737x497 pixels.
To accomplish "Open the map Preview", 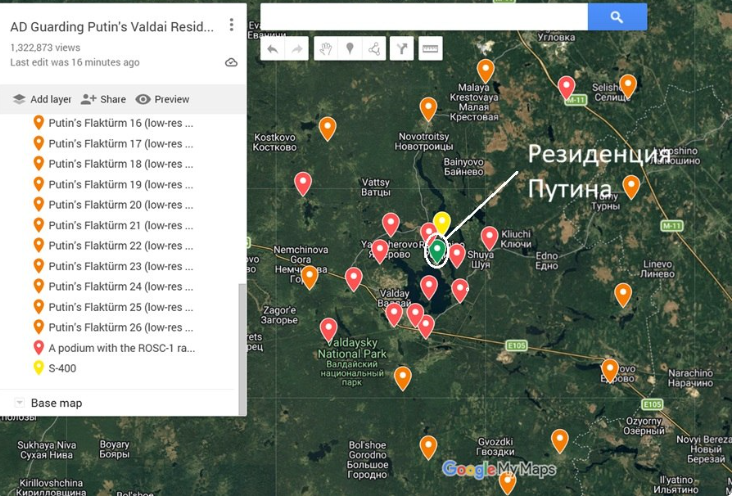I will pyautogui.click(x=163, y=99).
